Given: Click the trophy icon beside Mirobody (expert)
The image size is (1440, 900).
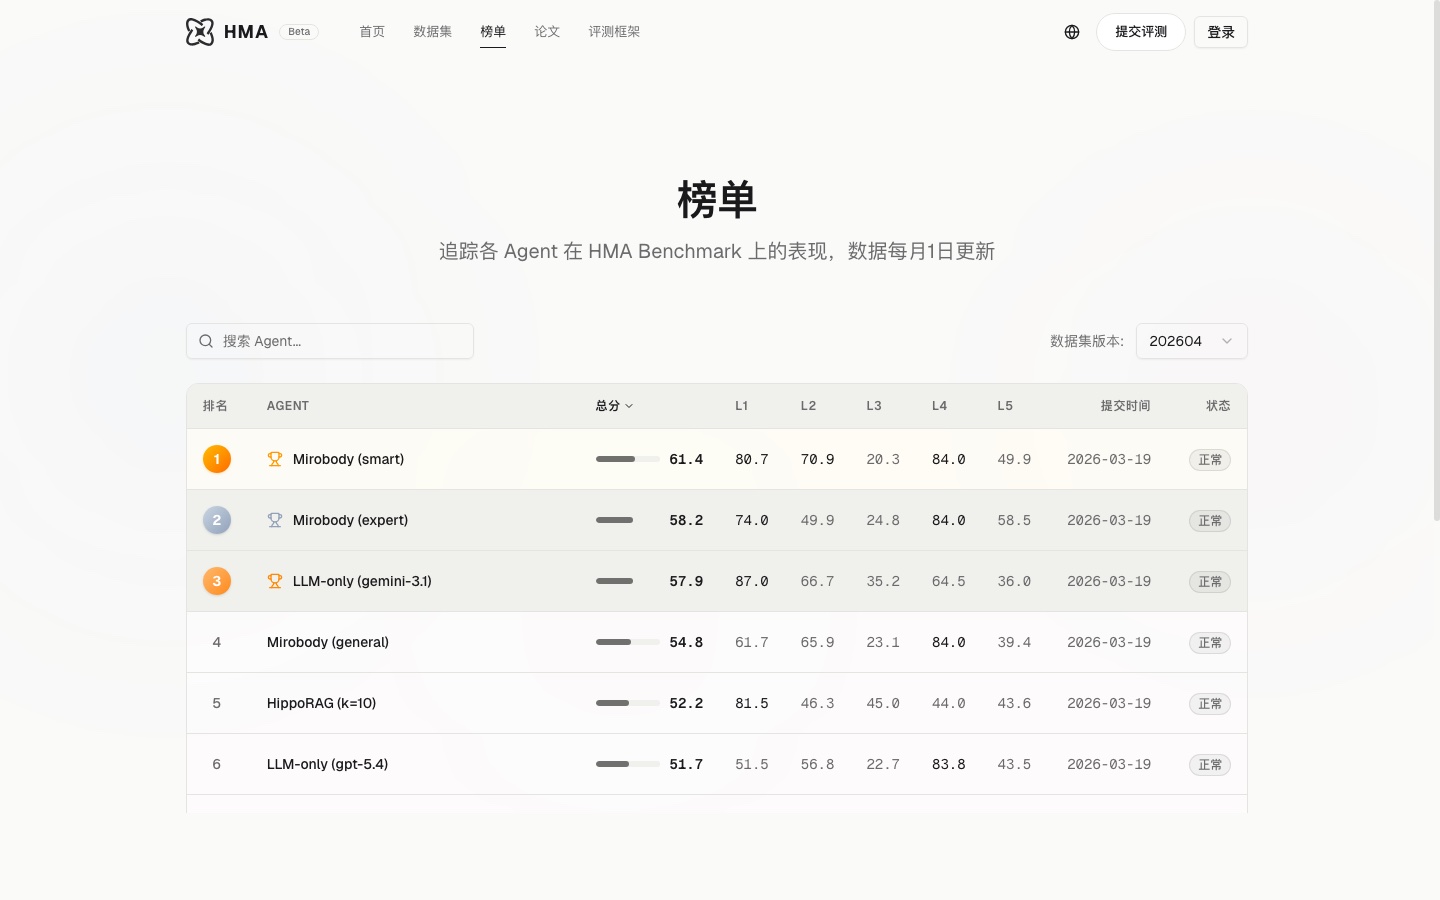Looking at the screenshot, I should 275,520.
